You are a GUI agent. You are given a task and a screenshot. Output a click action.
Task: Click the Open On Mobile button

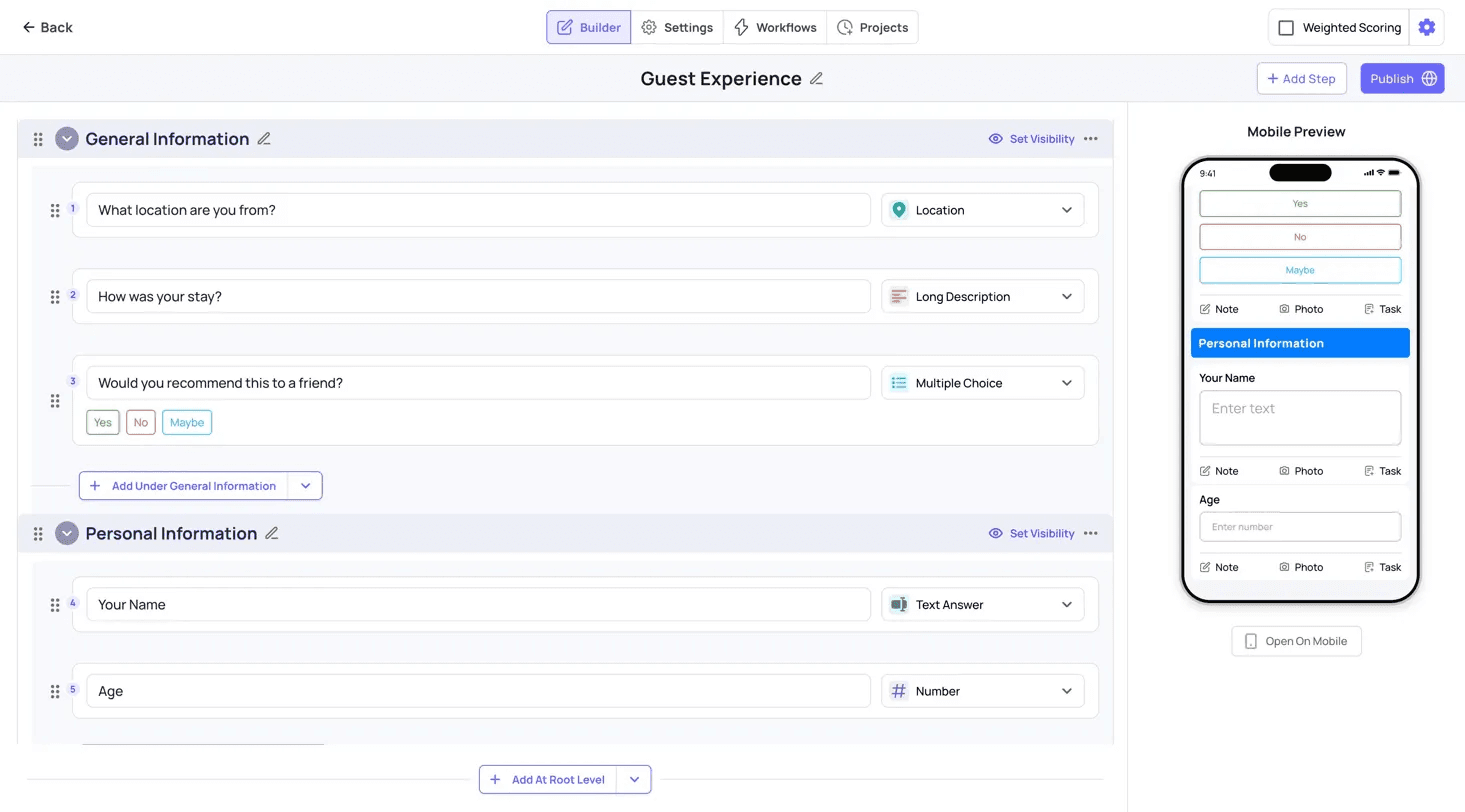[x=1296, y=641]
